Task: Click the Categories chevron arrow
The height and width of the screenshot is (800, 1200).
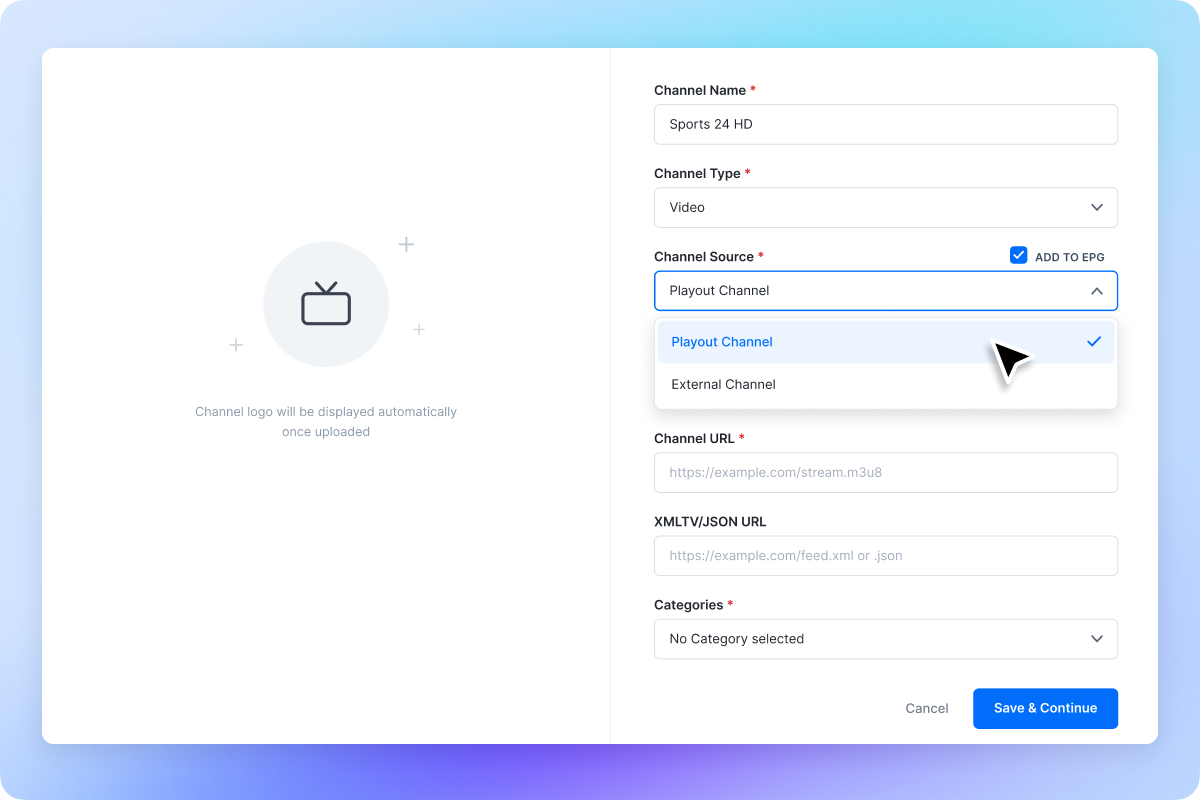Action: tap(1097, 639)
